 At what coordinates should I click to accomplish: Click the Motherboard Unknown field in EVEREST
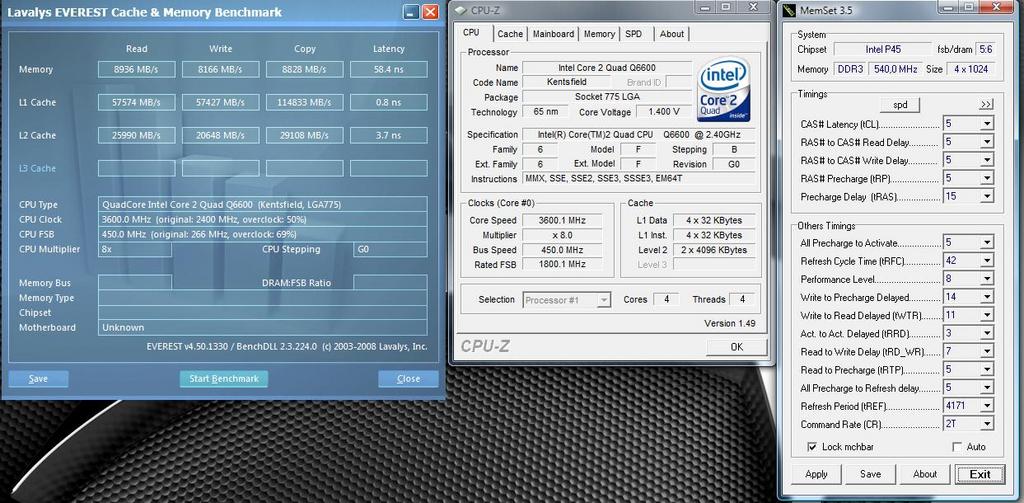coord(263,328)
